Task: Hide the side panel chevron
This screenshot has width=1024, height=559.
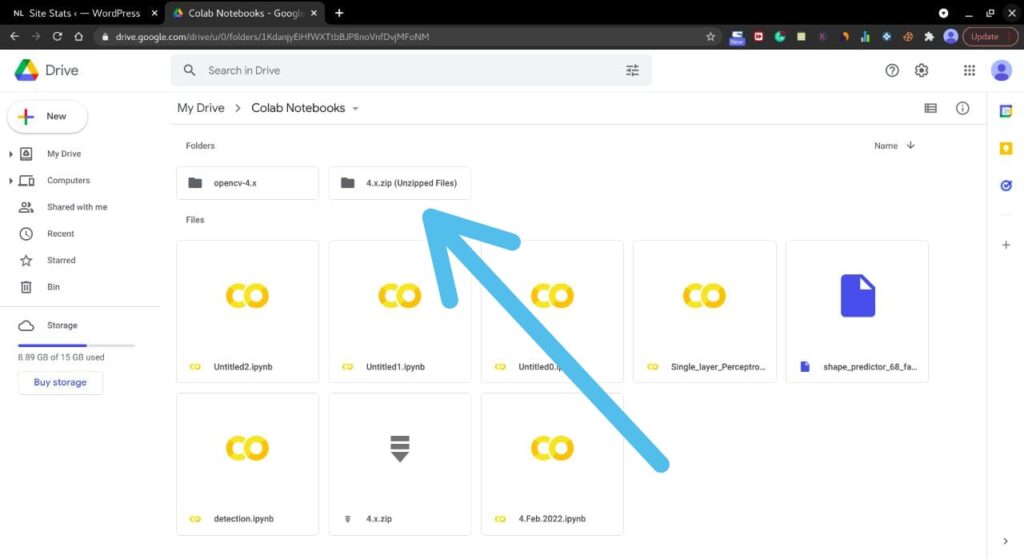Action: (x=1005, y=541)
